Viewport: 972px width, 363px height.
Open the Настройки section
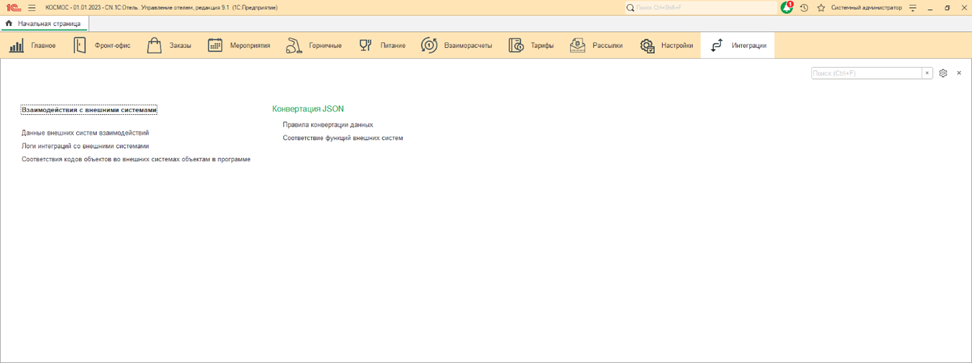tap(677, 46)
